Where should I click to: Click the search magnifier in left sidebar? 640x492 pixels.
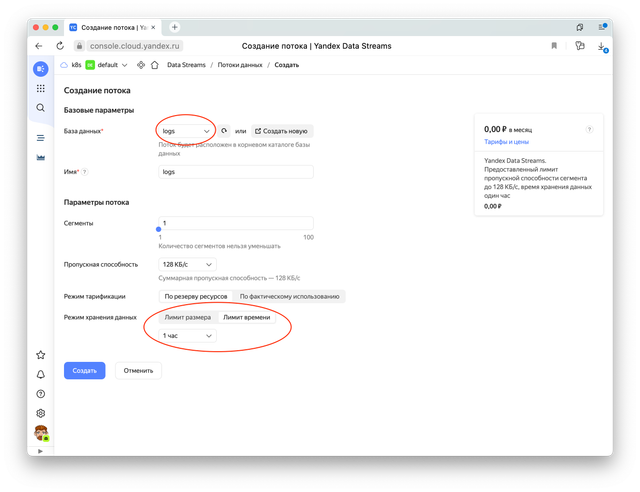[40, 107]
